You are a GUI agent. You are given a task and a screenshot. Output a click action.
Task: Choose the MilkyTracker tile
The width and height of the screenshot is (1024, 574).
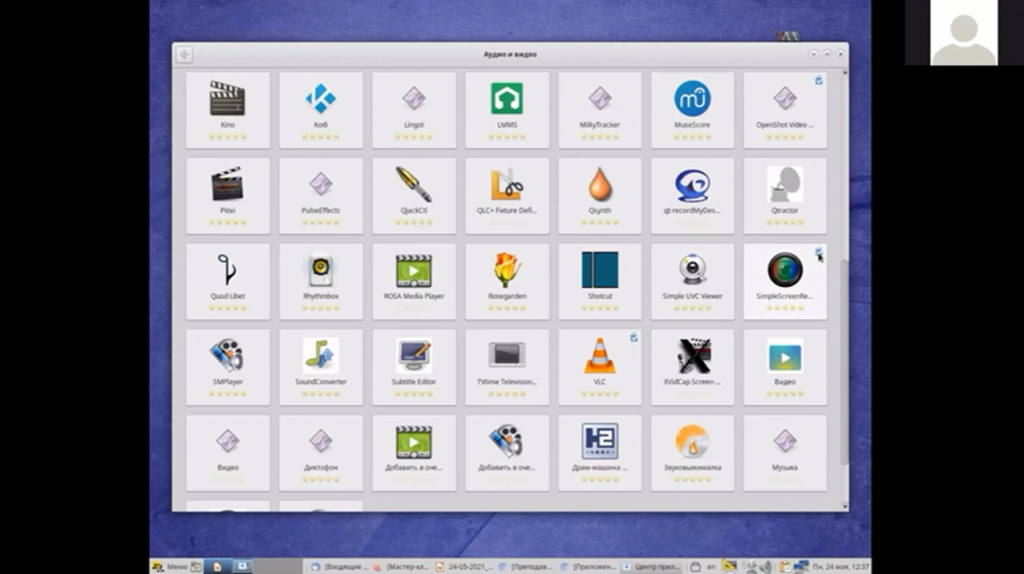(600, 110)
